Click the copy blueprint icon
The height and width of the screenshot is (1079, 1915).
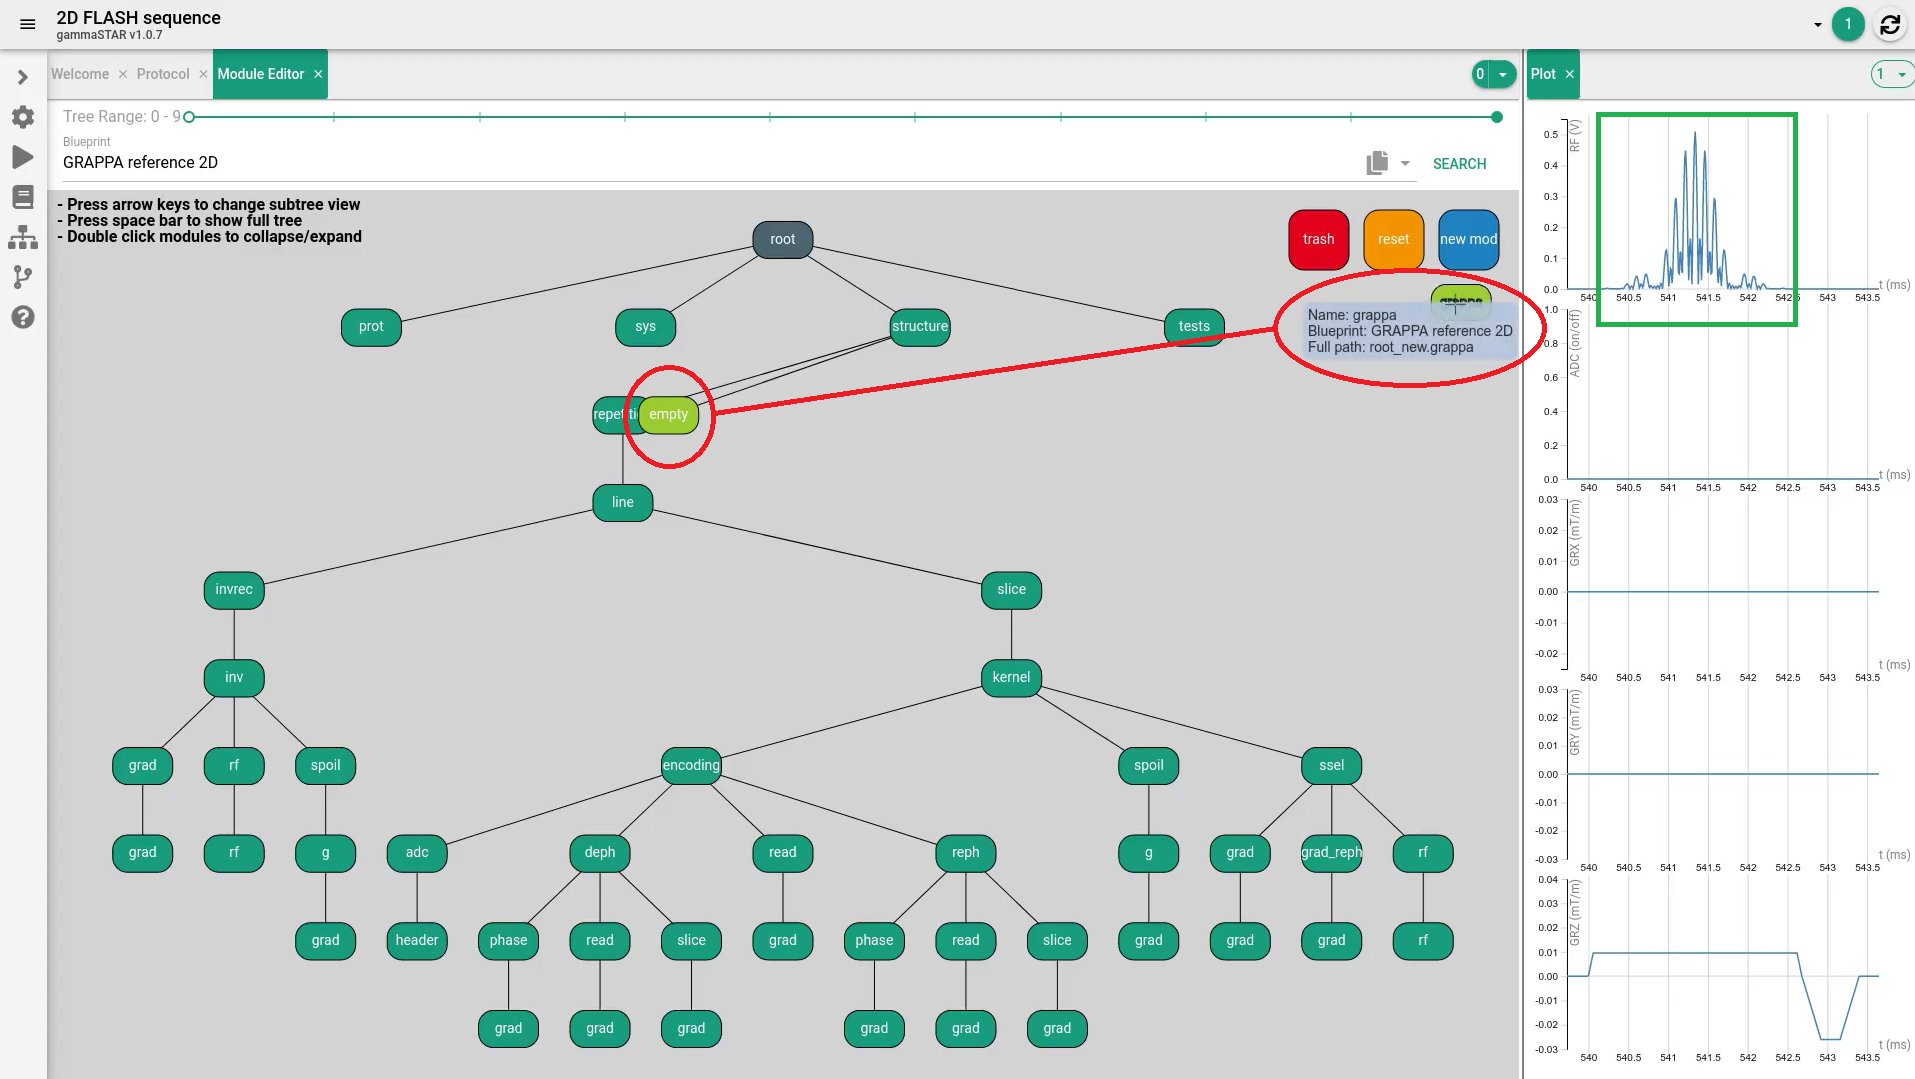(1376, 163)
